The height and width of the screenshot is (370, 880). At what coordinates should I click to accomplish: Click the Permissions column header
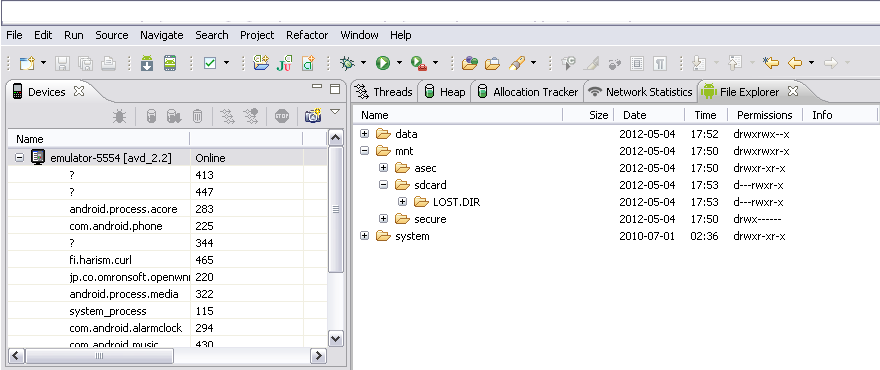coord(764,115)
